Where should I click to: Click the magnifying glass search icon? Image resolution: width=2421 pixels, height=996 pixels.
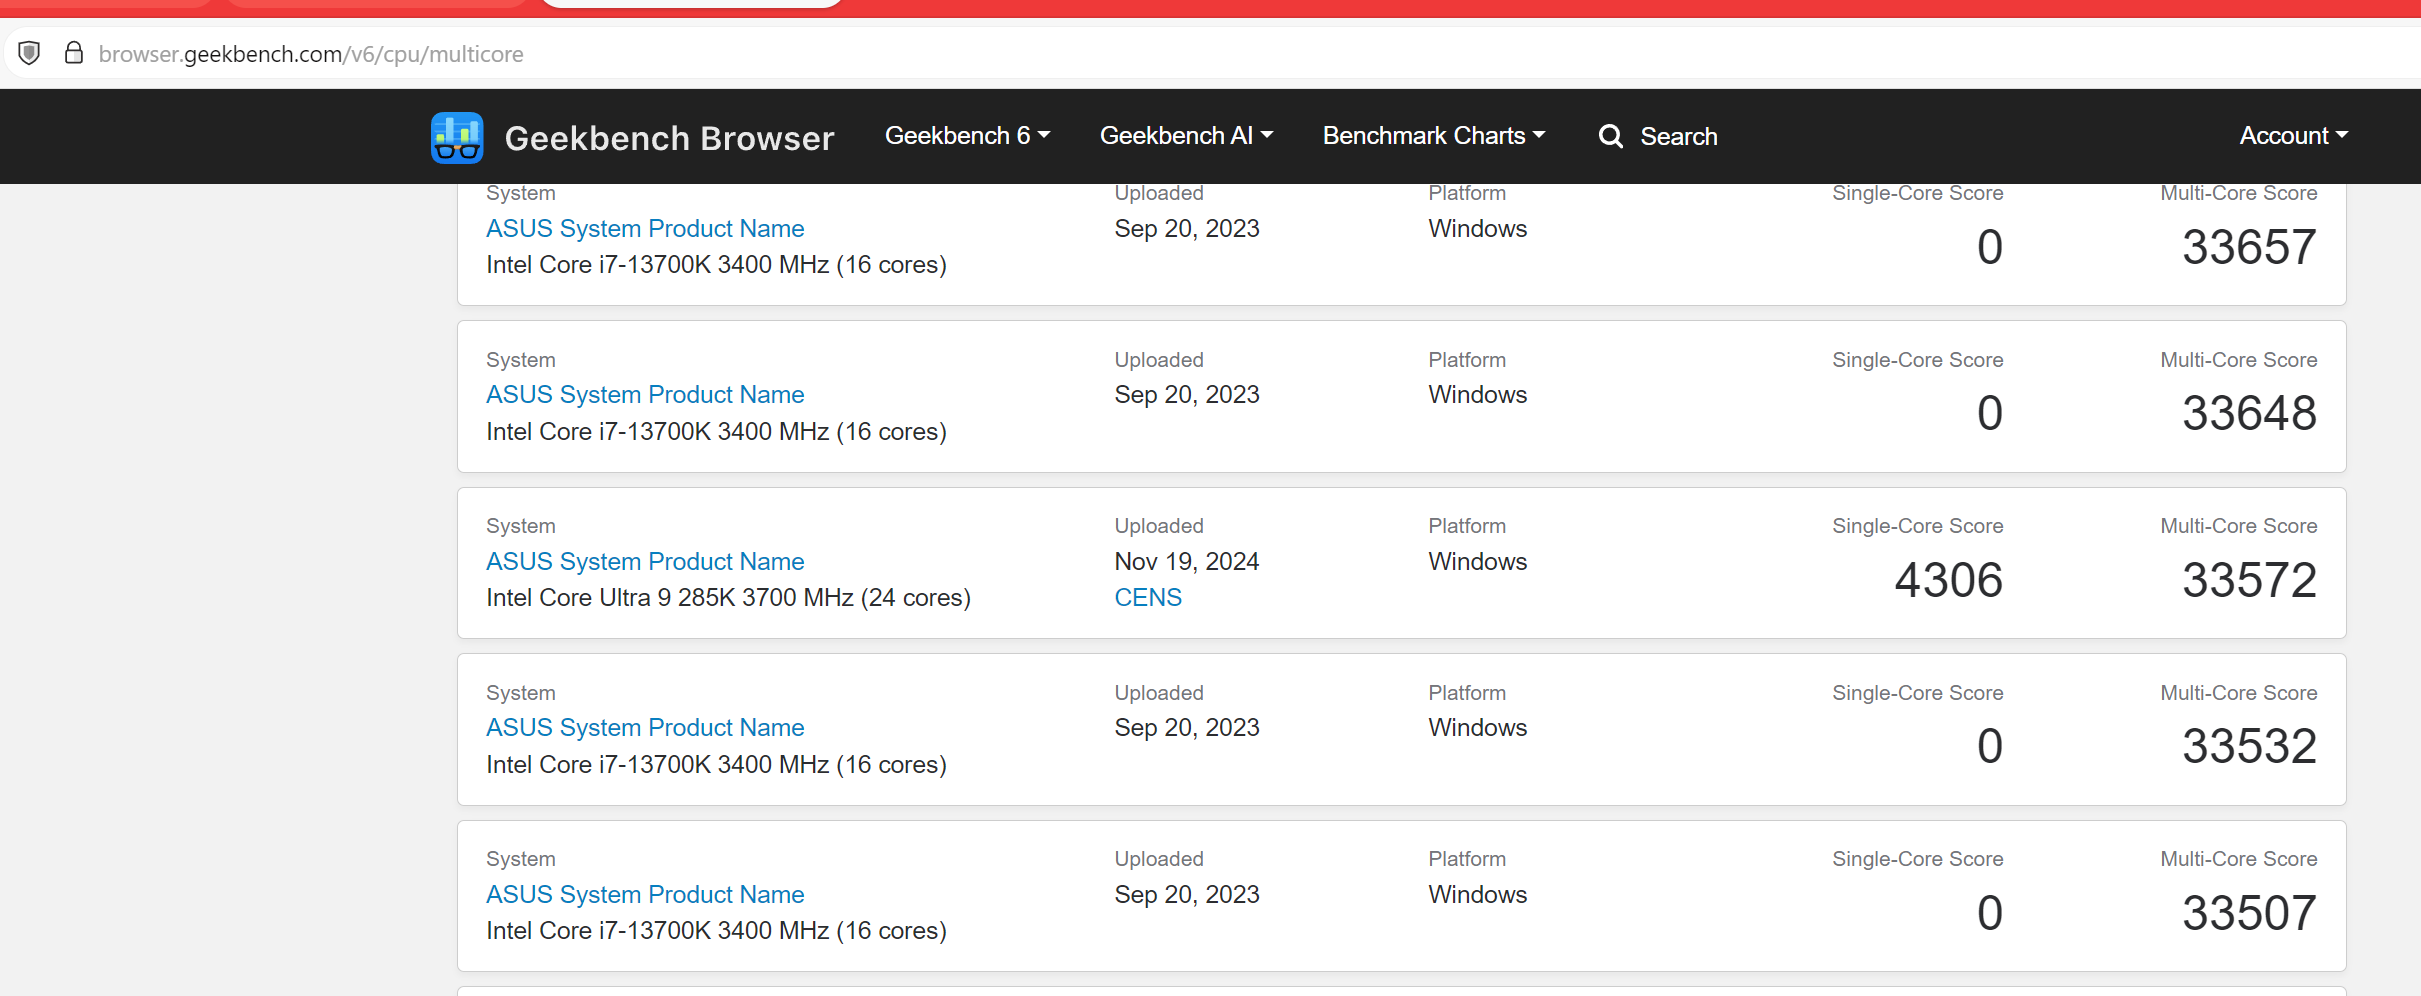click(1610, 136)
